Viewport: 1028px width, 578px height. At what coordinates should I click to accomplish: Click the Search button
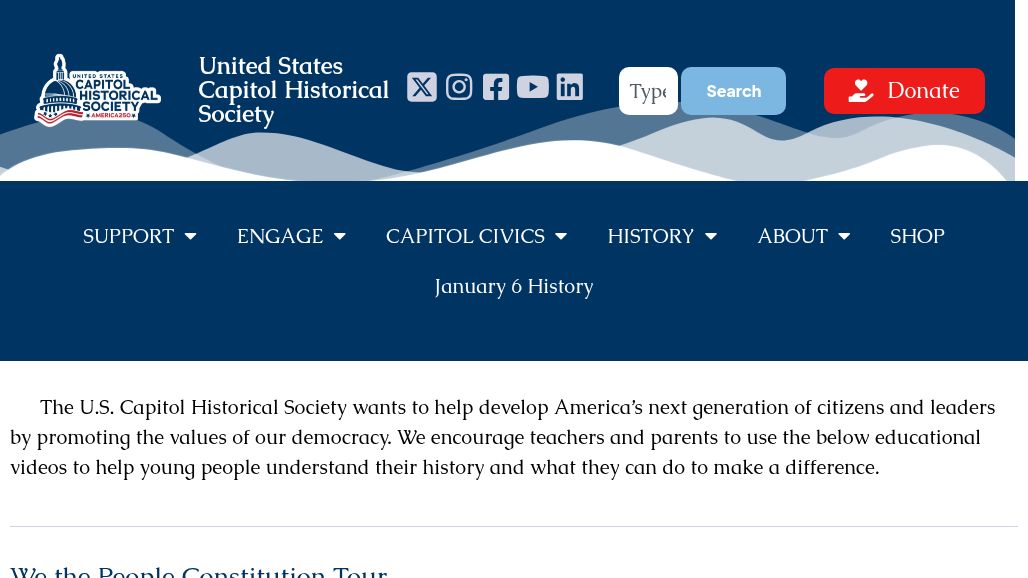733,91
